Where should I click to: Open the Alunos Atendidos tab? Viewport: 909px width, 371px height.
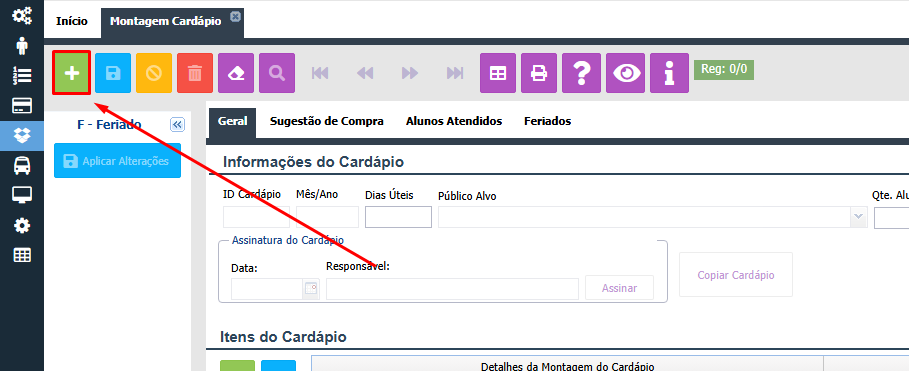tap(454, 121)
